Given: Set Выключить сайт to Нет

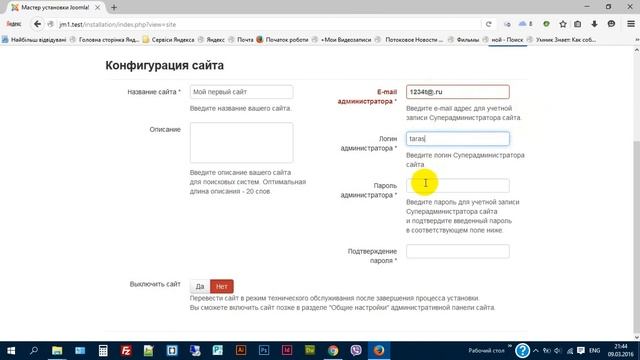Looking at the screenshot, I should (x=222, y=286).
